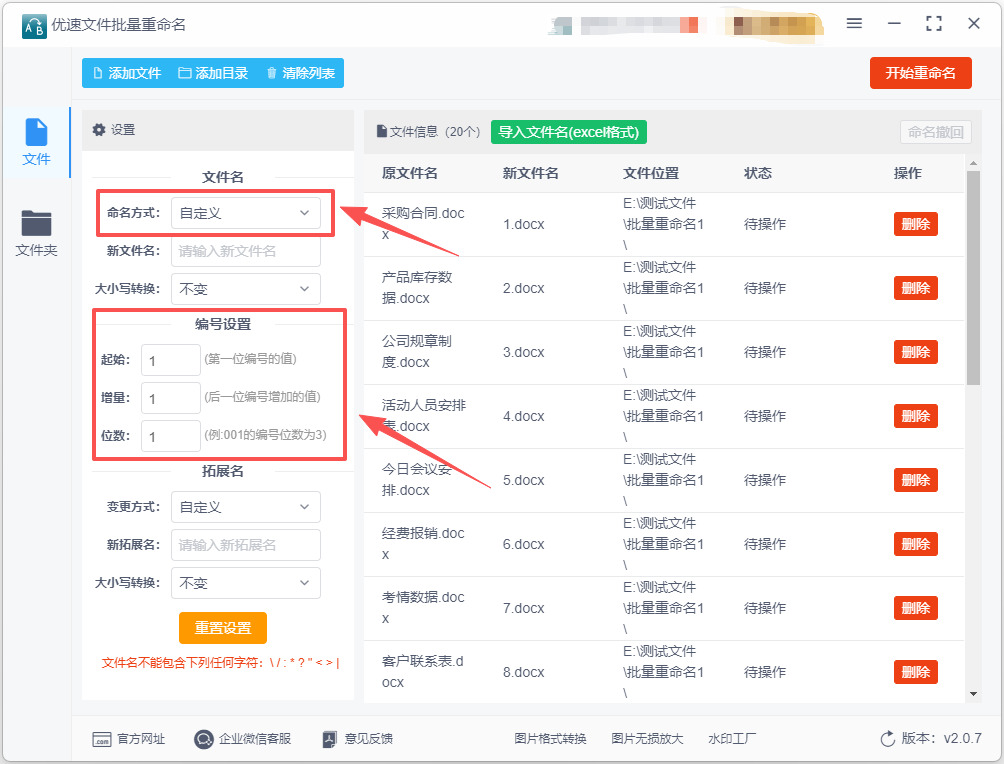
Task: Delete the 采购合同.docx row
Action: (x=915, y=224)
